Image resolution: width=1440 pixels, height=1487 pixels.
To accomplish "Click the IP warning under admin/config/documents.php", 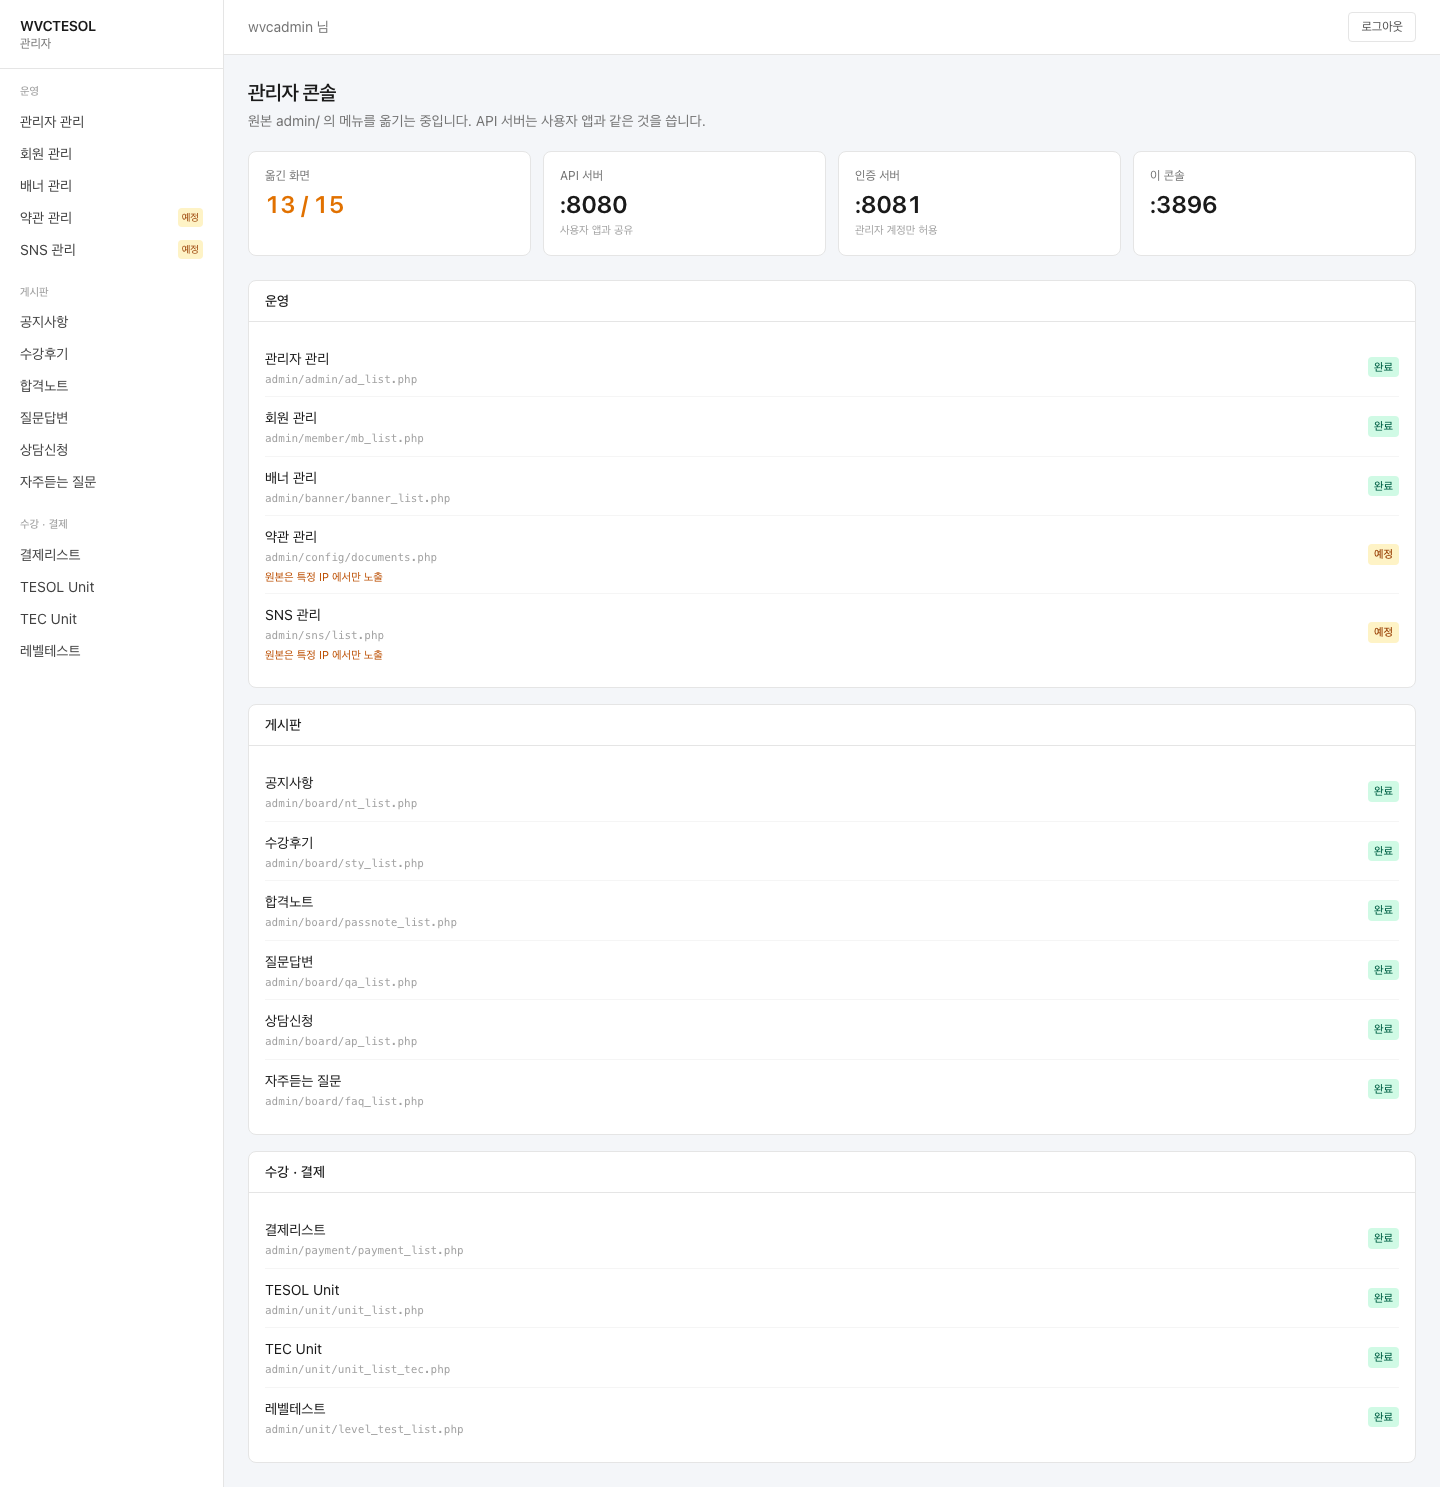I will point(323,577).
